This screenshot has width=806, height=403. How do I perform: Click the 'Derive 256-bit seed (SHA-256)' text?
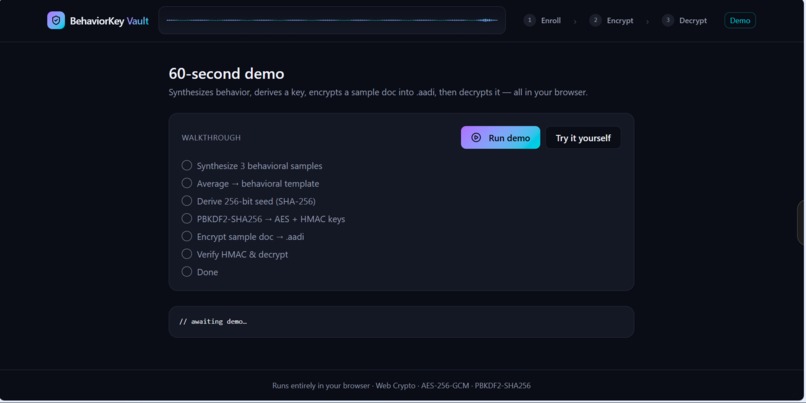(256, 202)
